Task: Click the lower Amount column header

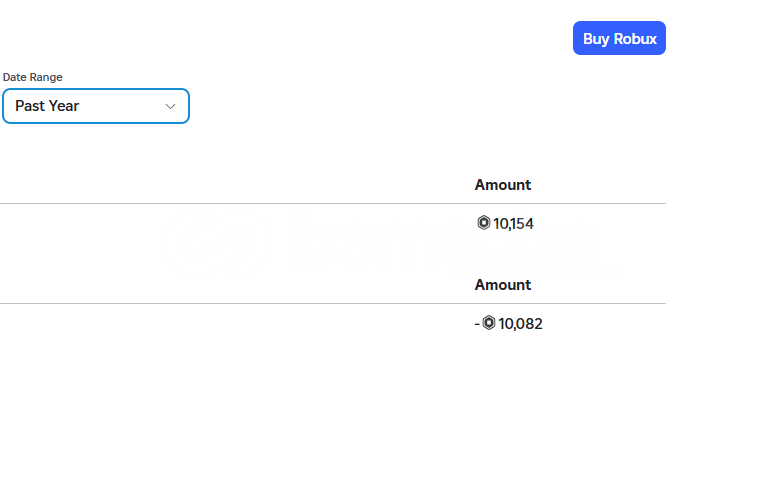Action: click(503, 285)
